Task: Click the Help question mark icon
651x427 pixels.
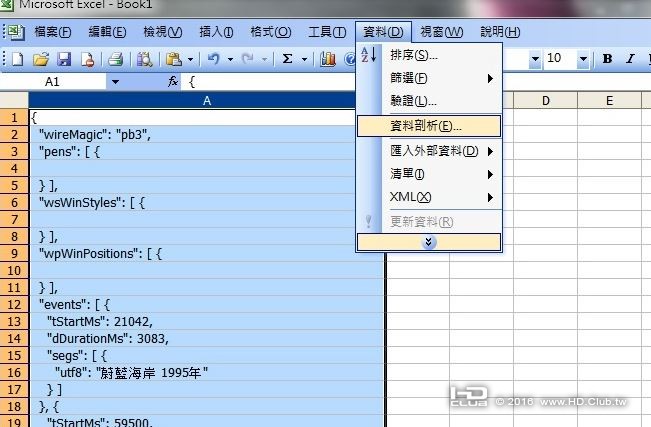Action: coord(350,59)
